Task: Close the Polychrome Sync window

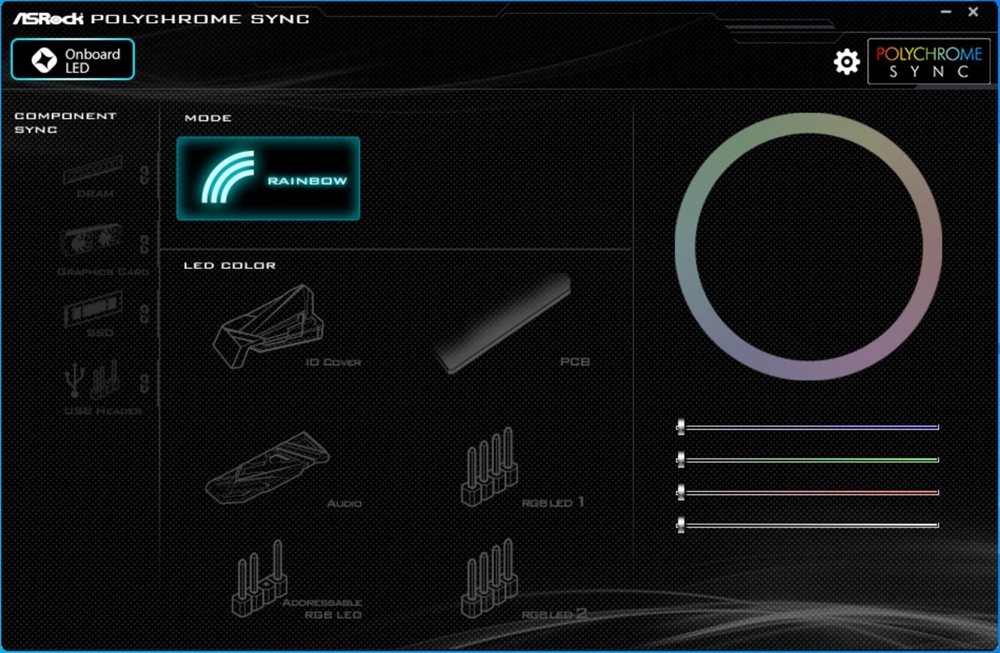Action: pos(973,11)
